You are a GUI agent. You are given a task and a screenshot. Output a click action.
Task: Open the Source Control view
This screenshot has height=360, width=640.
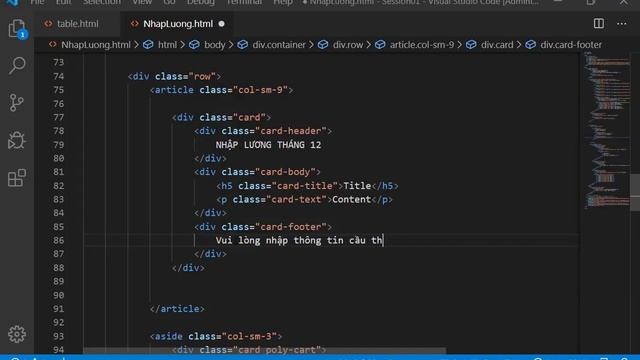[17, 102]
